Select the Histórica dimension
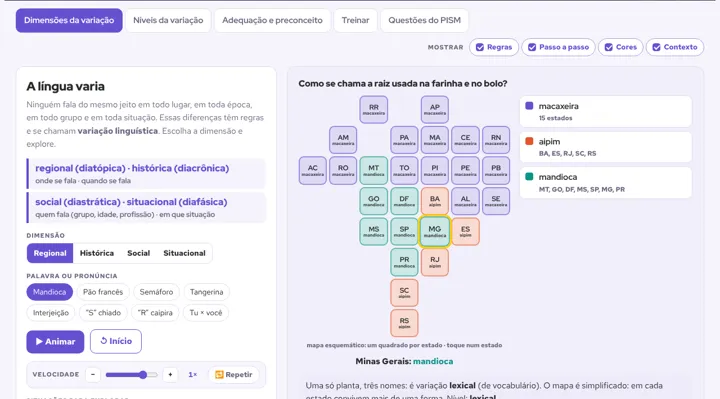Viewport: 720px width, 399px height. point(97,253)
